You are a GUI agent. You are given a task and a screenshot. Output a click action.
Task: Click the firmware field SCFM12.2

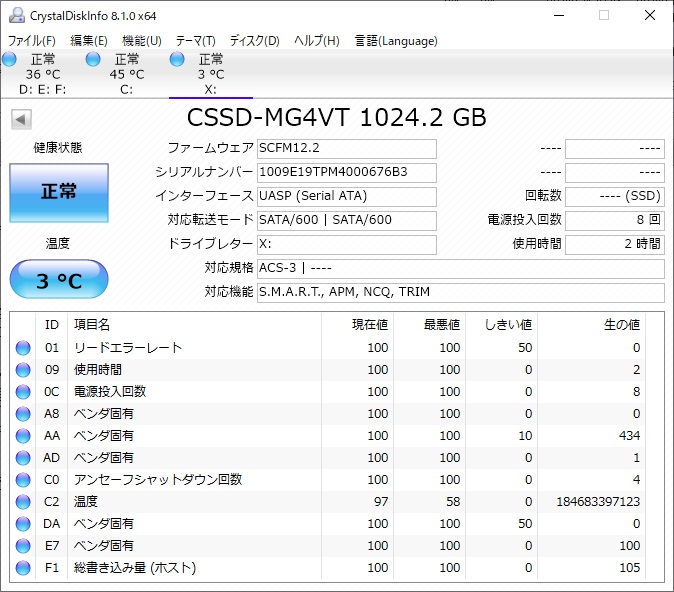(347, 149)
